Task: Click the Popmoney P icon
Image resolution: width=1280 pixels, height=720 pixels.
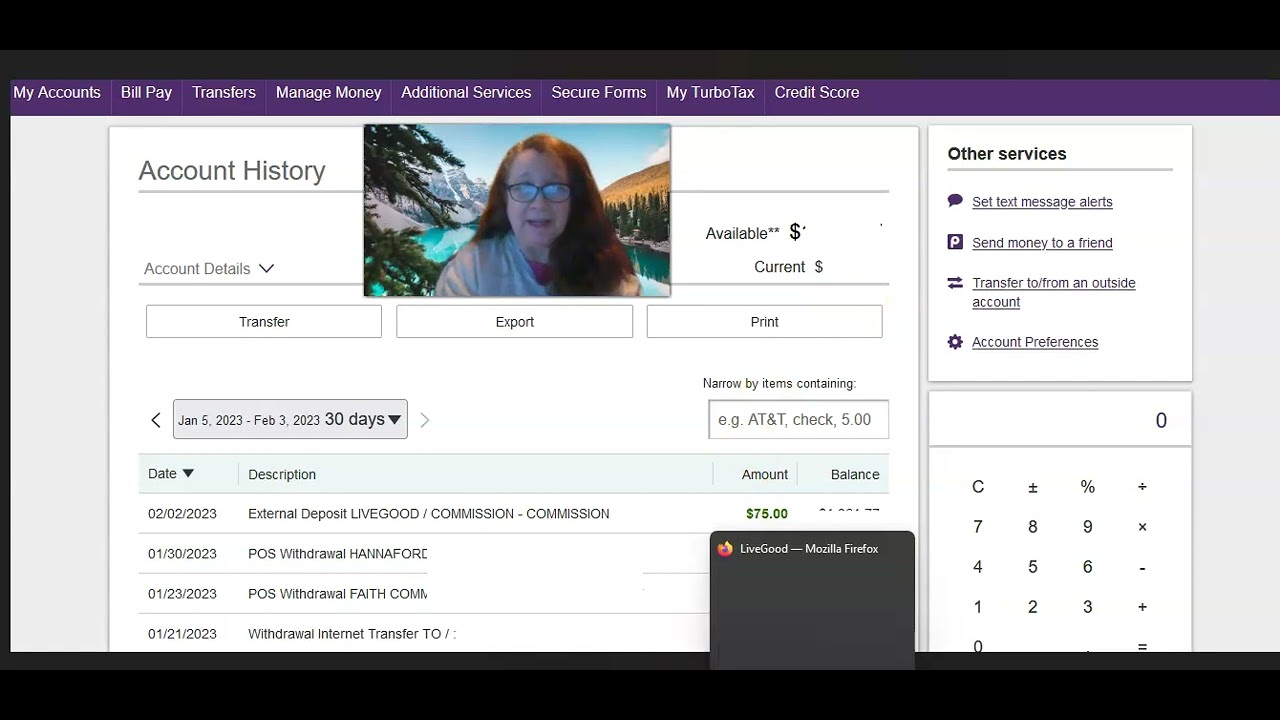Action: click(955, 242)
